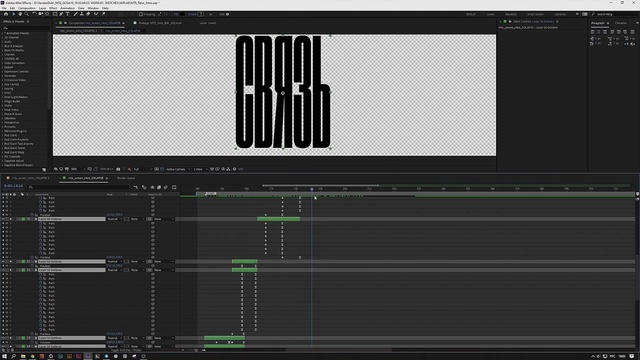Open File Explorer from the taskbar
The image size is (640, 360).
[x=23, y=356]
